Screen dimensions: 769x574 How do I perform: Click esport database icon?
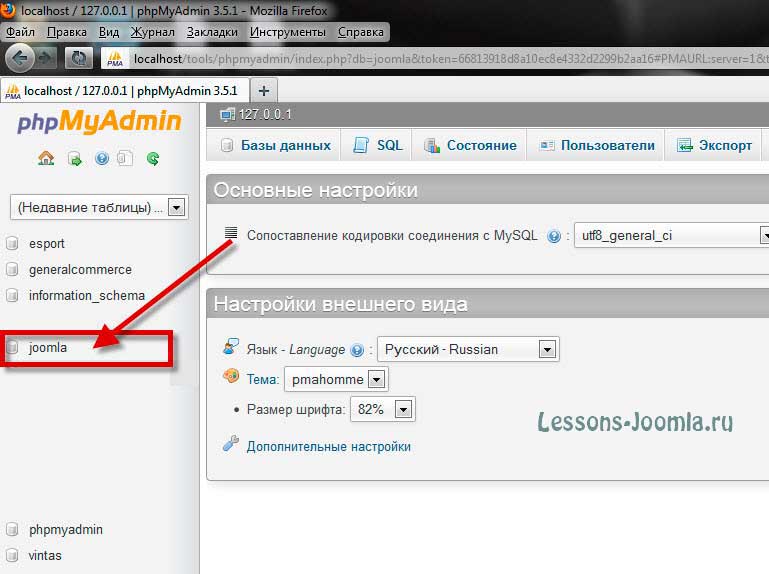coord(12,243)
